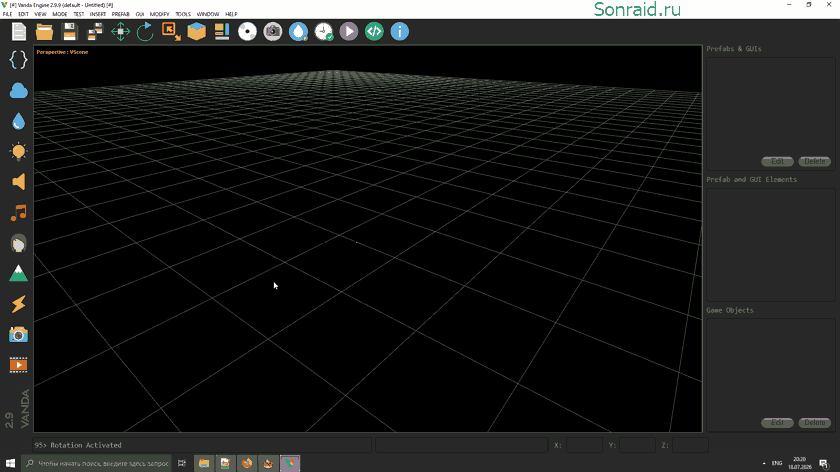Click the Windows Start button

pyautogui.click(x=10, y=463)
